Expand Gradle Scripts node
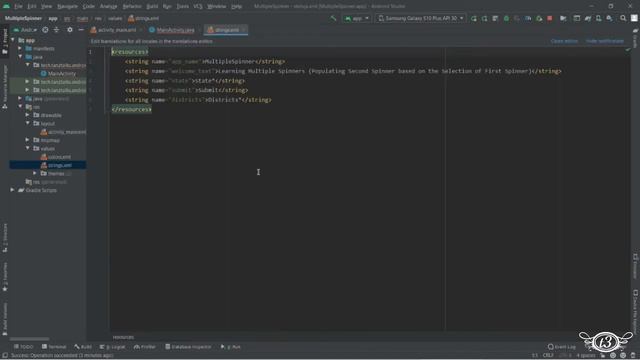The height and width of the screenshot is (360, 640). click(x=13, y=190)
